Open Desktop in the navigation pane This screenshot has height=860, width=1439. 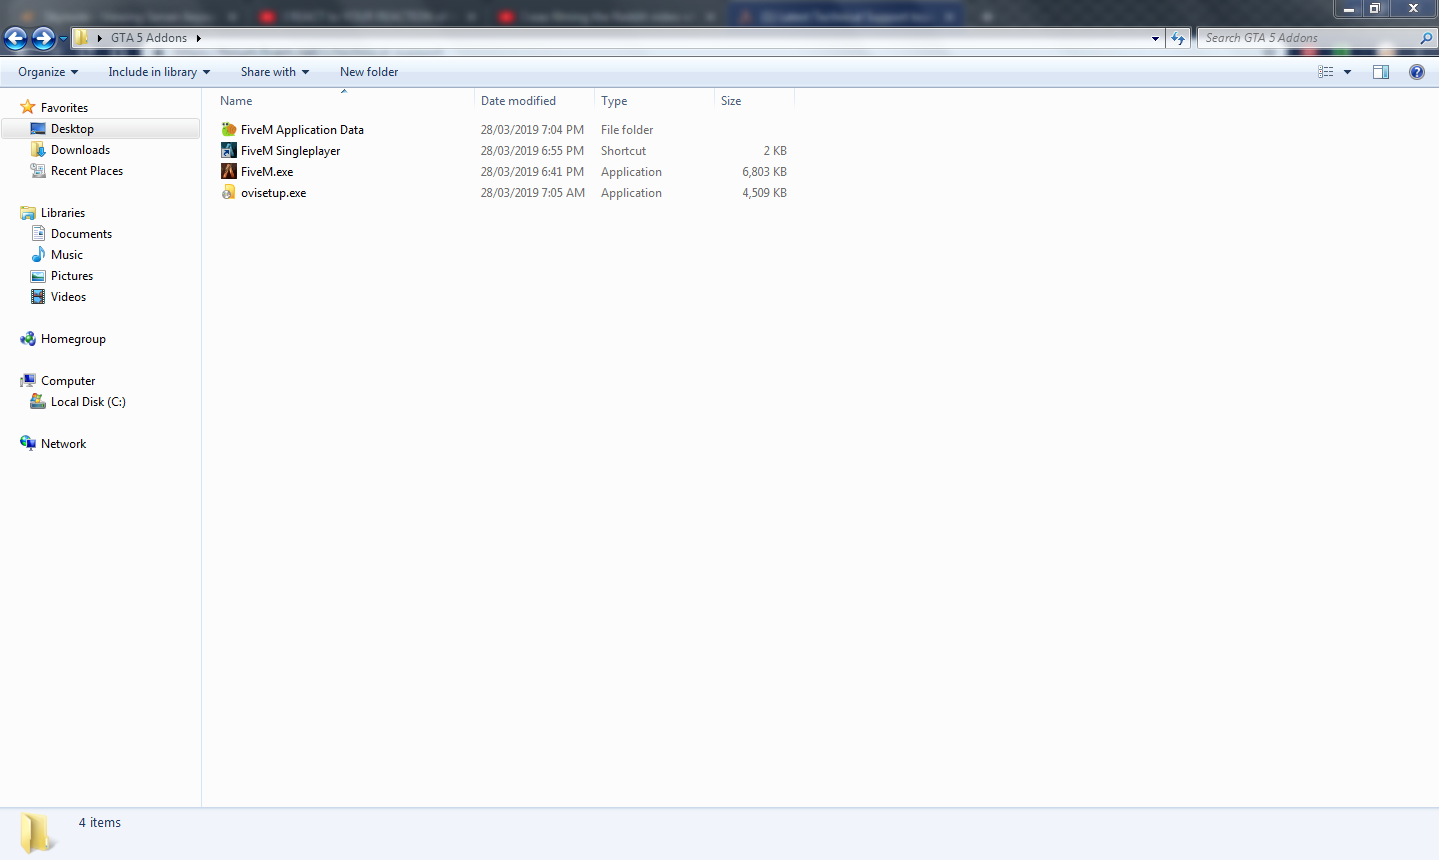(72, 129)
